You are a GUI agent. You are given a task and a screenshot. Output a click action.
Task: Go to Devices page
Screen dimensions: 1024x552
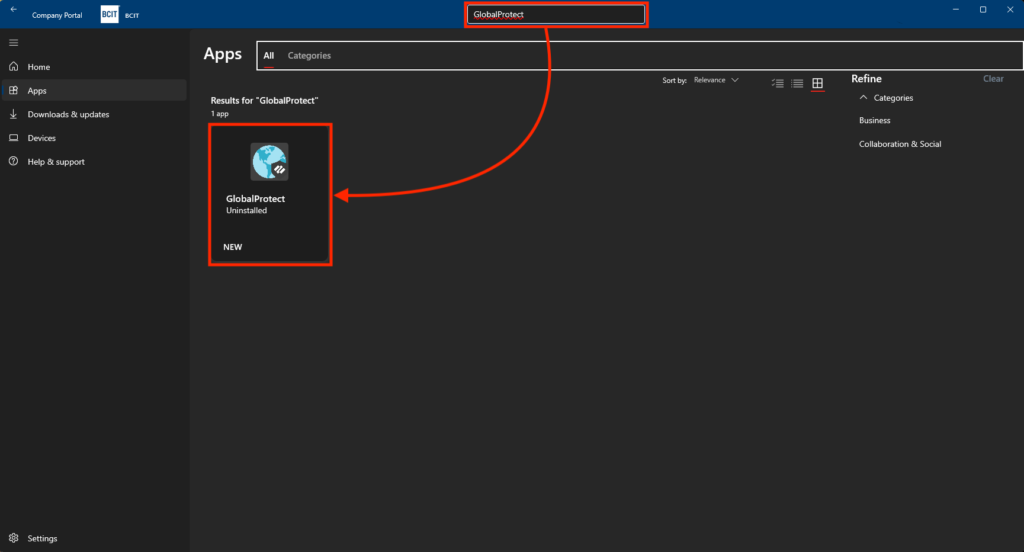pos(94,138)
